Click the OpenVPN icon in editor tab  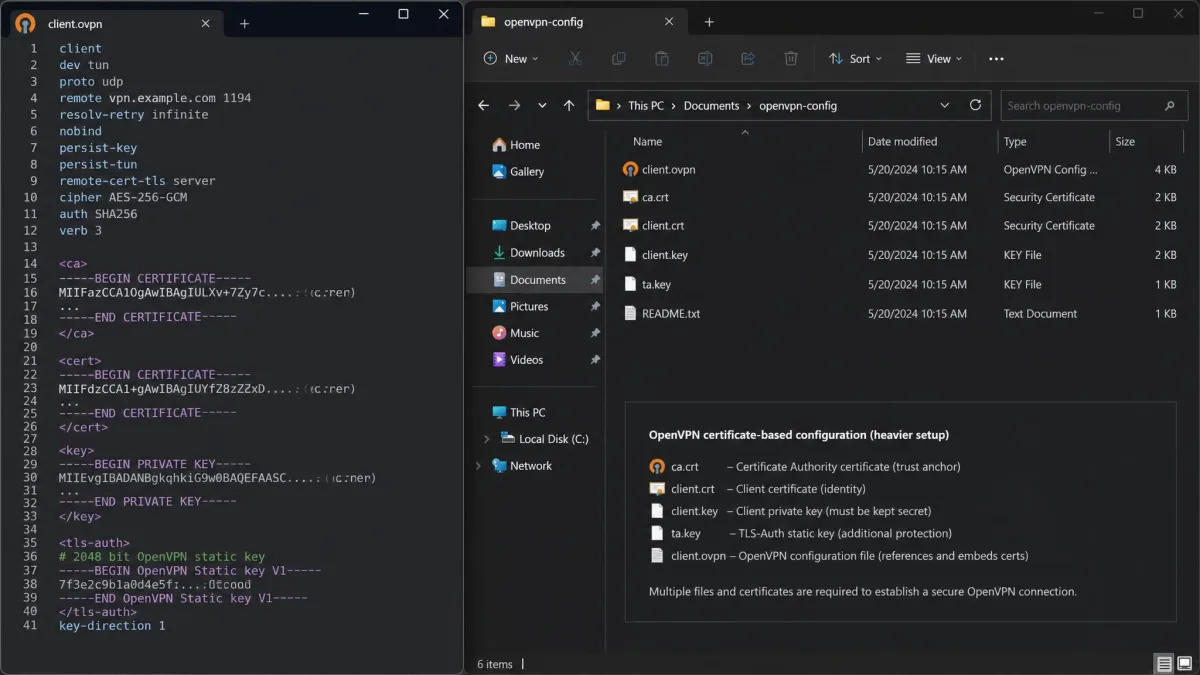tap(26, 23)
